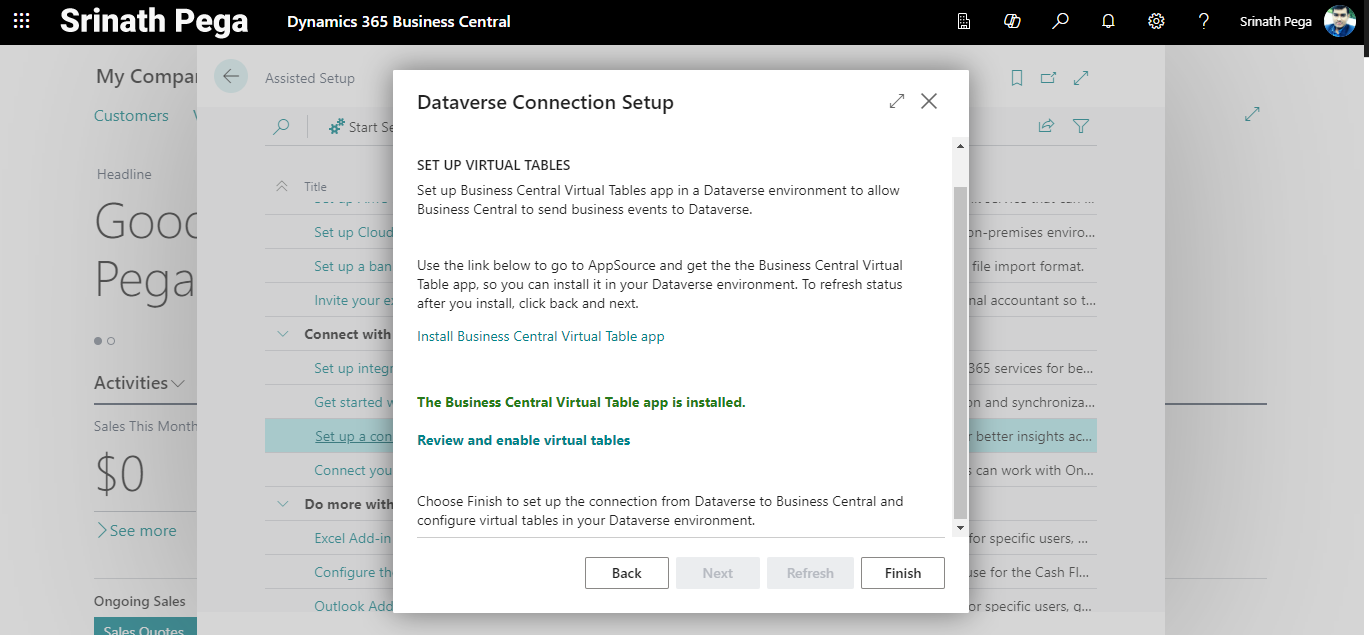
Task: Open the app launcher waffle menu
Action: pyautogui.click(x=21, y=21)
